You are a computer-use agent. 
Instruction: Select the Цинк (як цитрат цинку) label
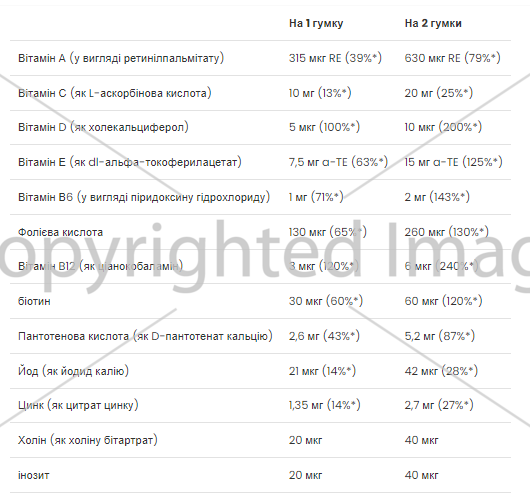click(78, 405)
